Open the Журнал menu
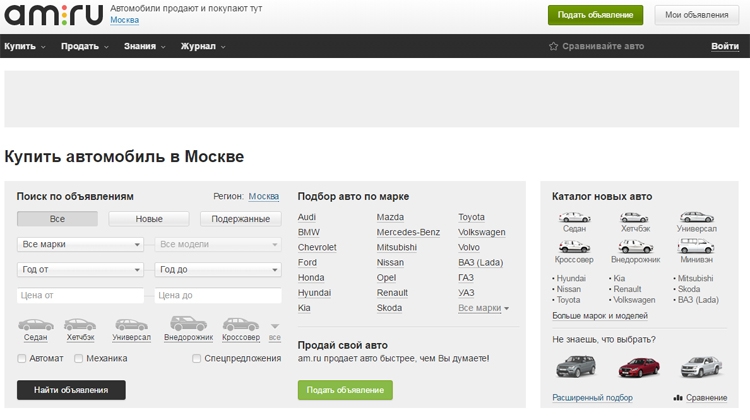 click(x=203, y=46)
